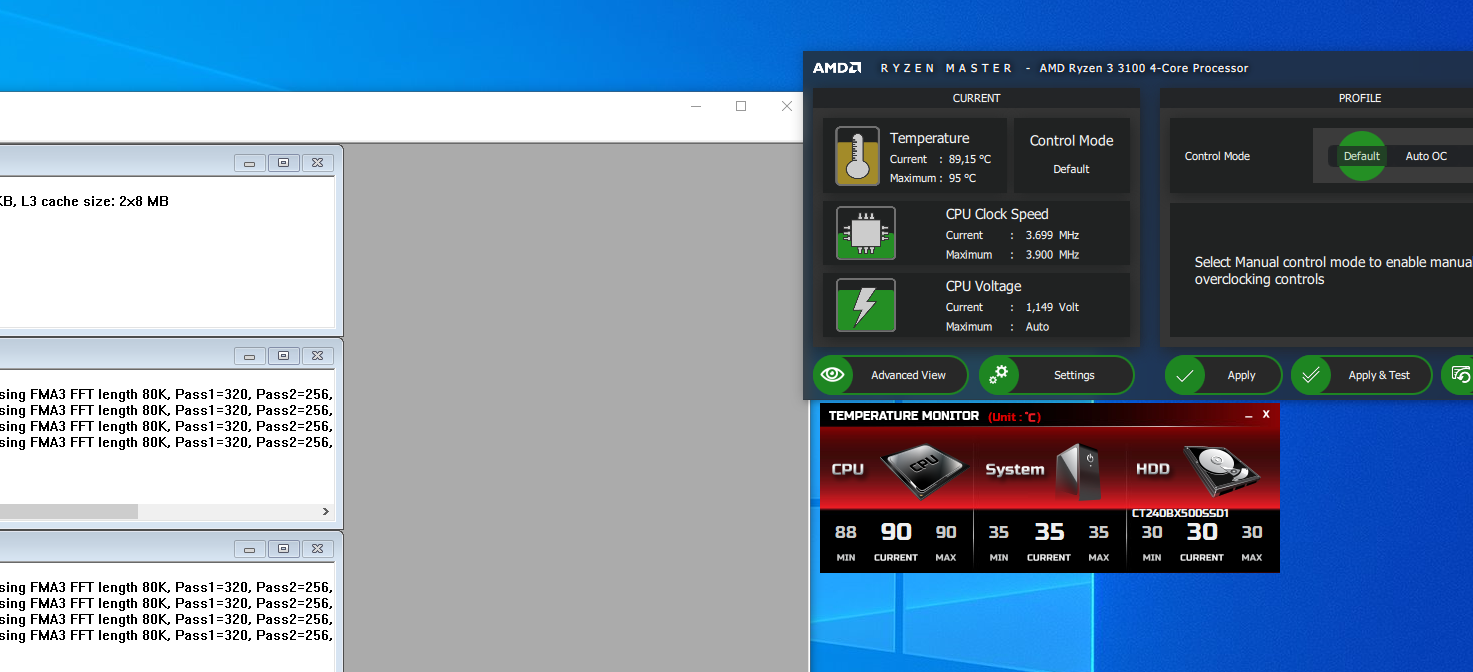Open Ryzen Master Settings
The height and width of the screenshot is (672, 1473).
tap(1056, 375)
